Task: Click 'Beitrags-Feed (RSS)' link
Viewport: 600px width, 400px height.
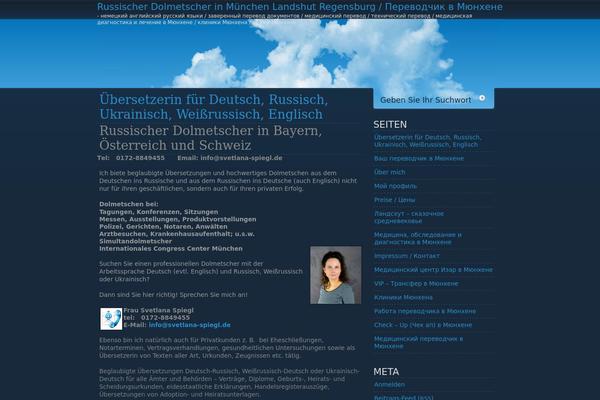Action: point(404,397)
